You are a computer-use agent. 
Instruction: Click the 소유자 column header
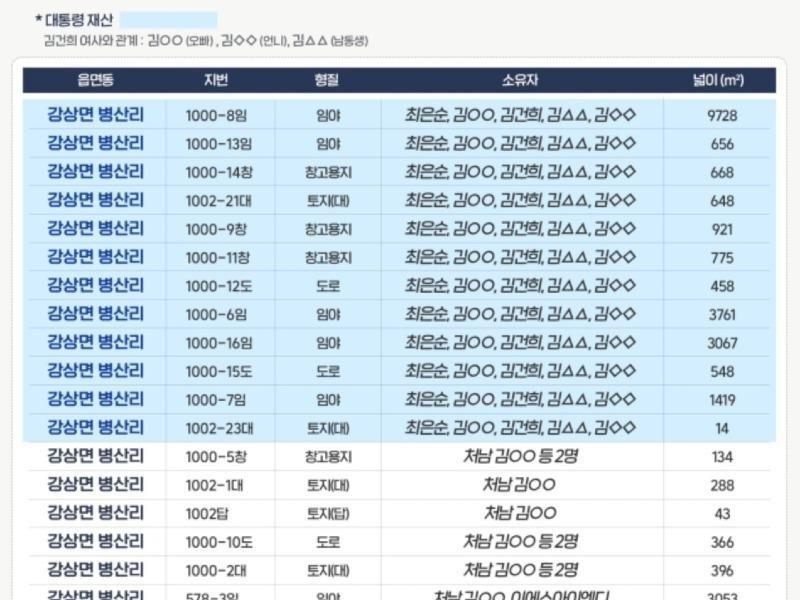[x=520, y=80]
